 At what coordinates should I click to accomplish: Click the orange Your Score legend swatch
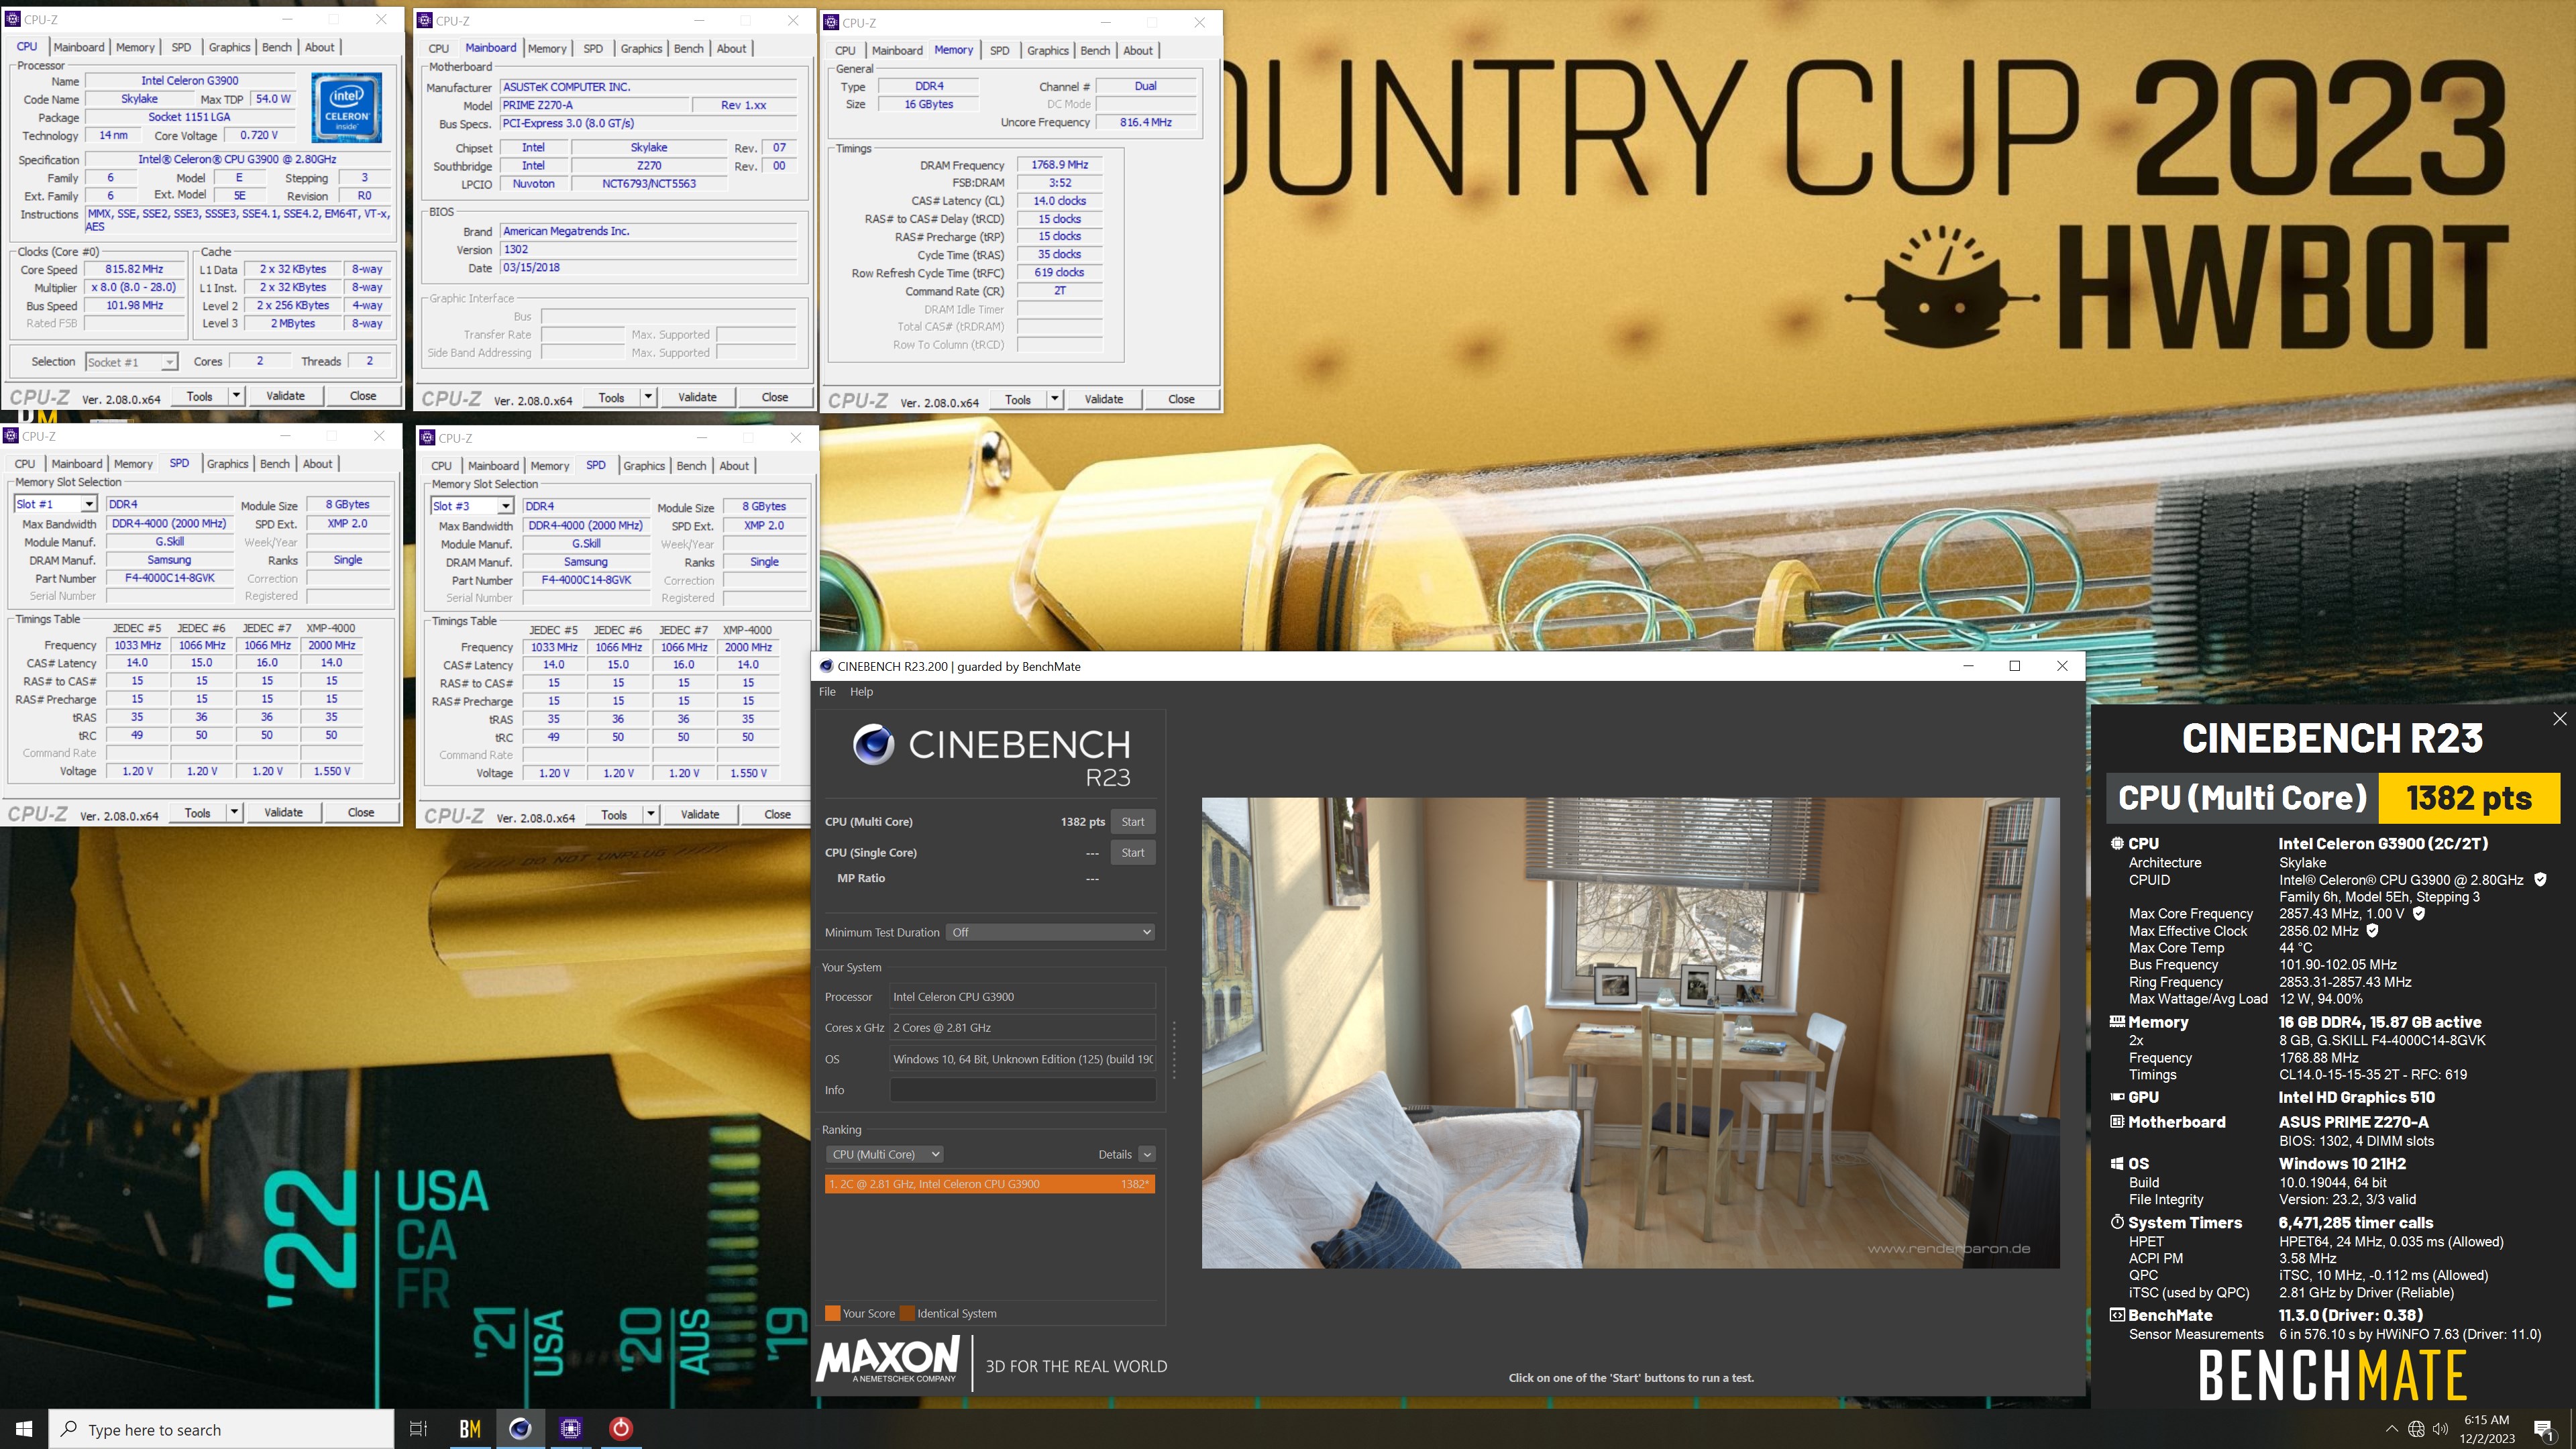pyautogui.click(x=832, y=1314)
